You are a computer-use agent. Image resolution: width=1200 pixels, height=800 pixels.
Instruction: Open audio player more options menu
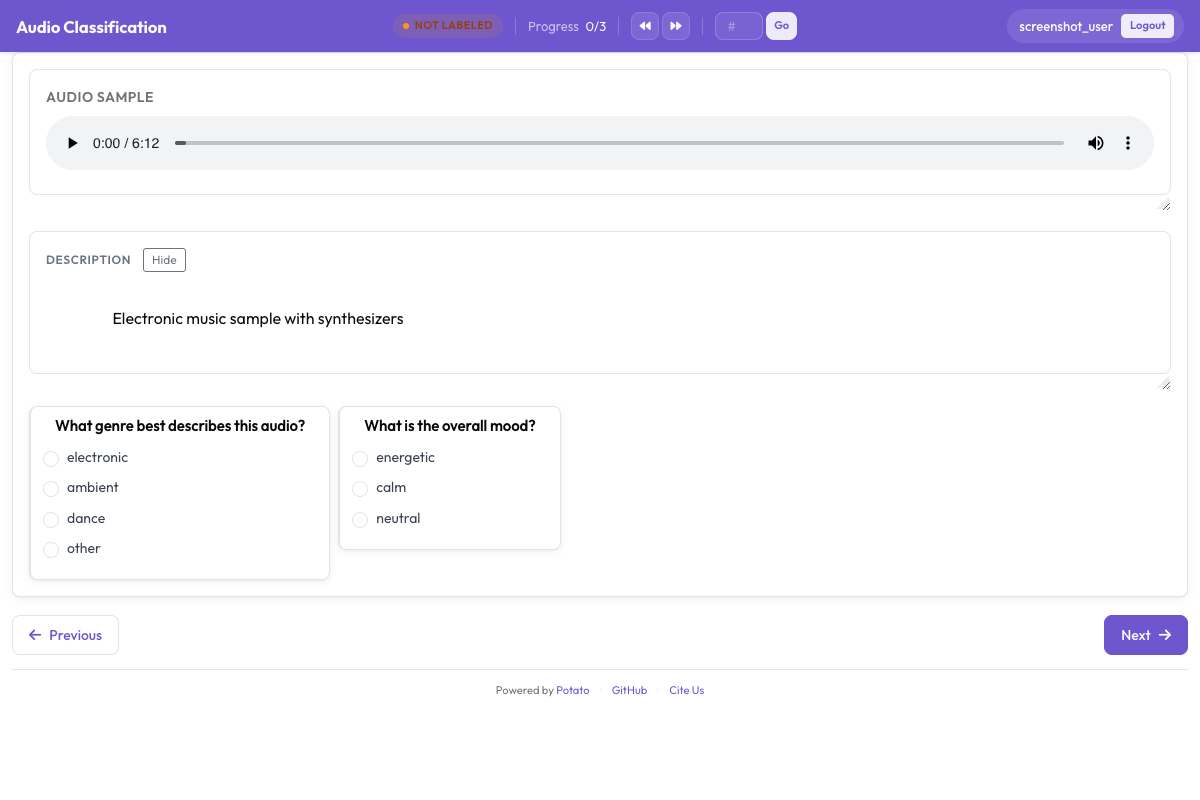[1128, 143]
